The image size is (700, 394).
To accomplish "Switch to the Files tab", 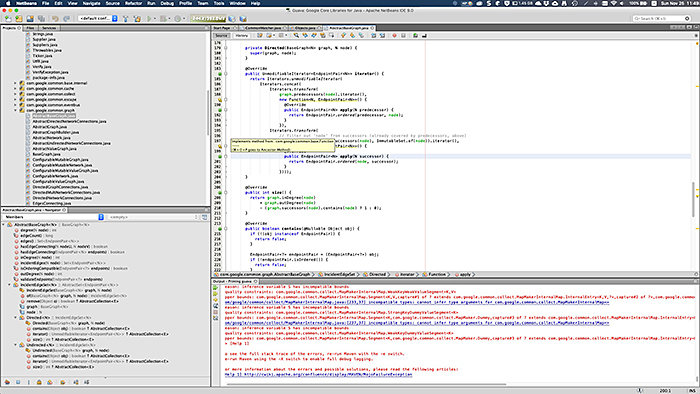I will pyautogui.click(x=30, y=28).
